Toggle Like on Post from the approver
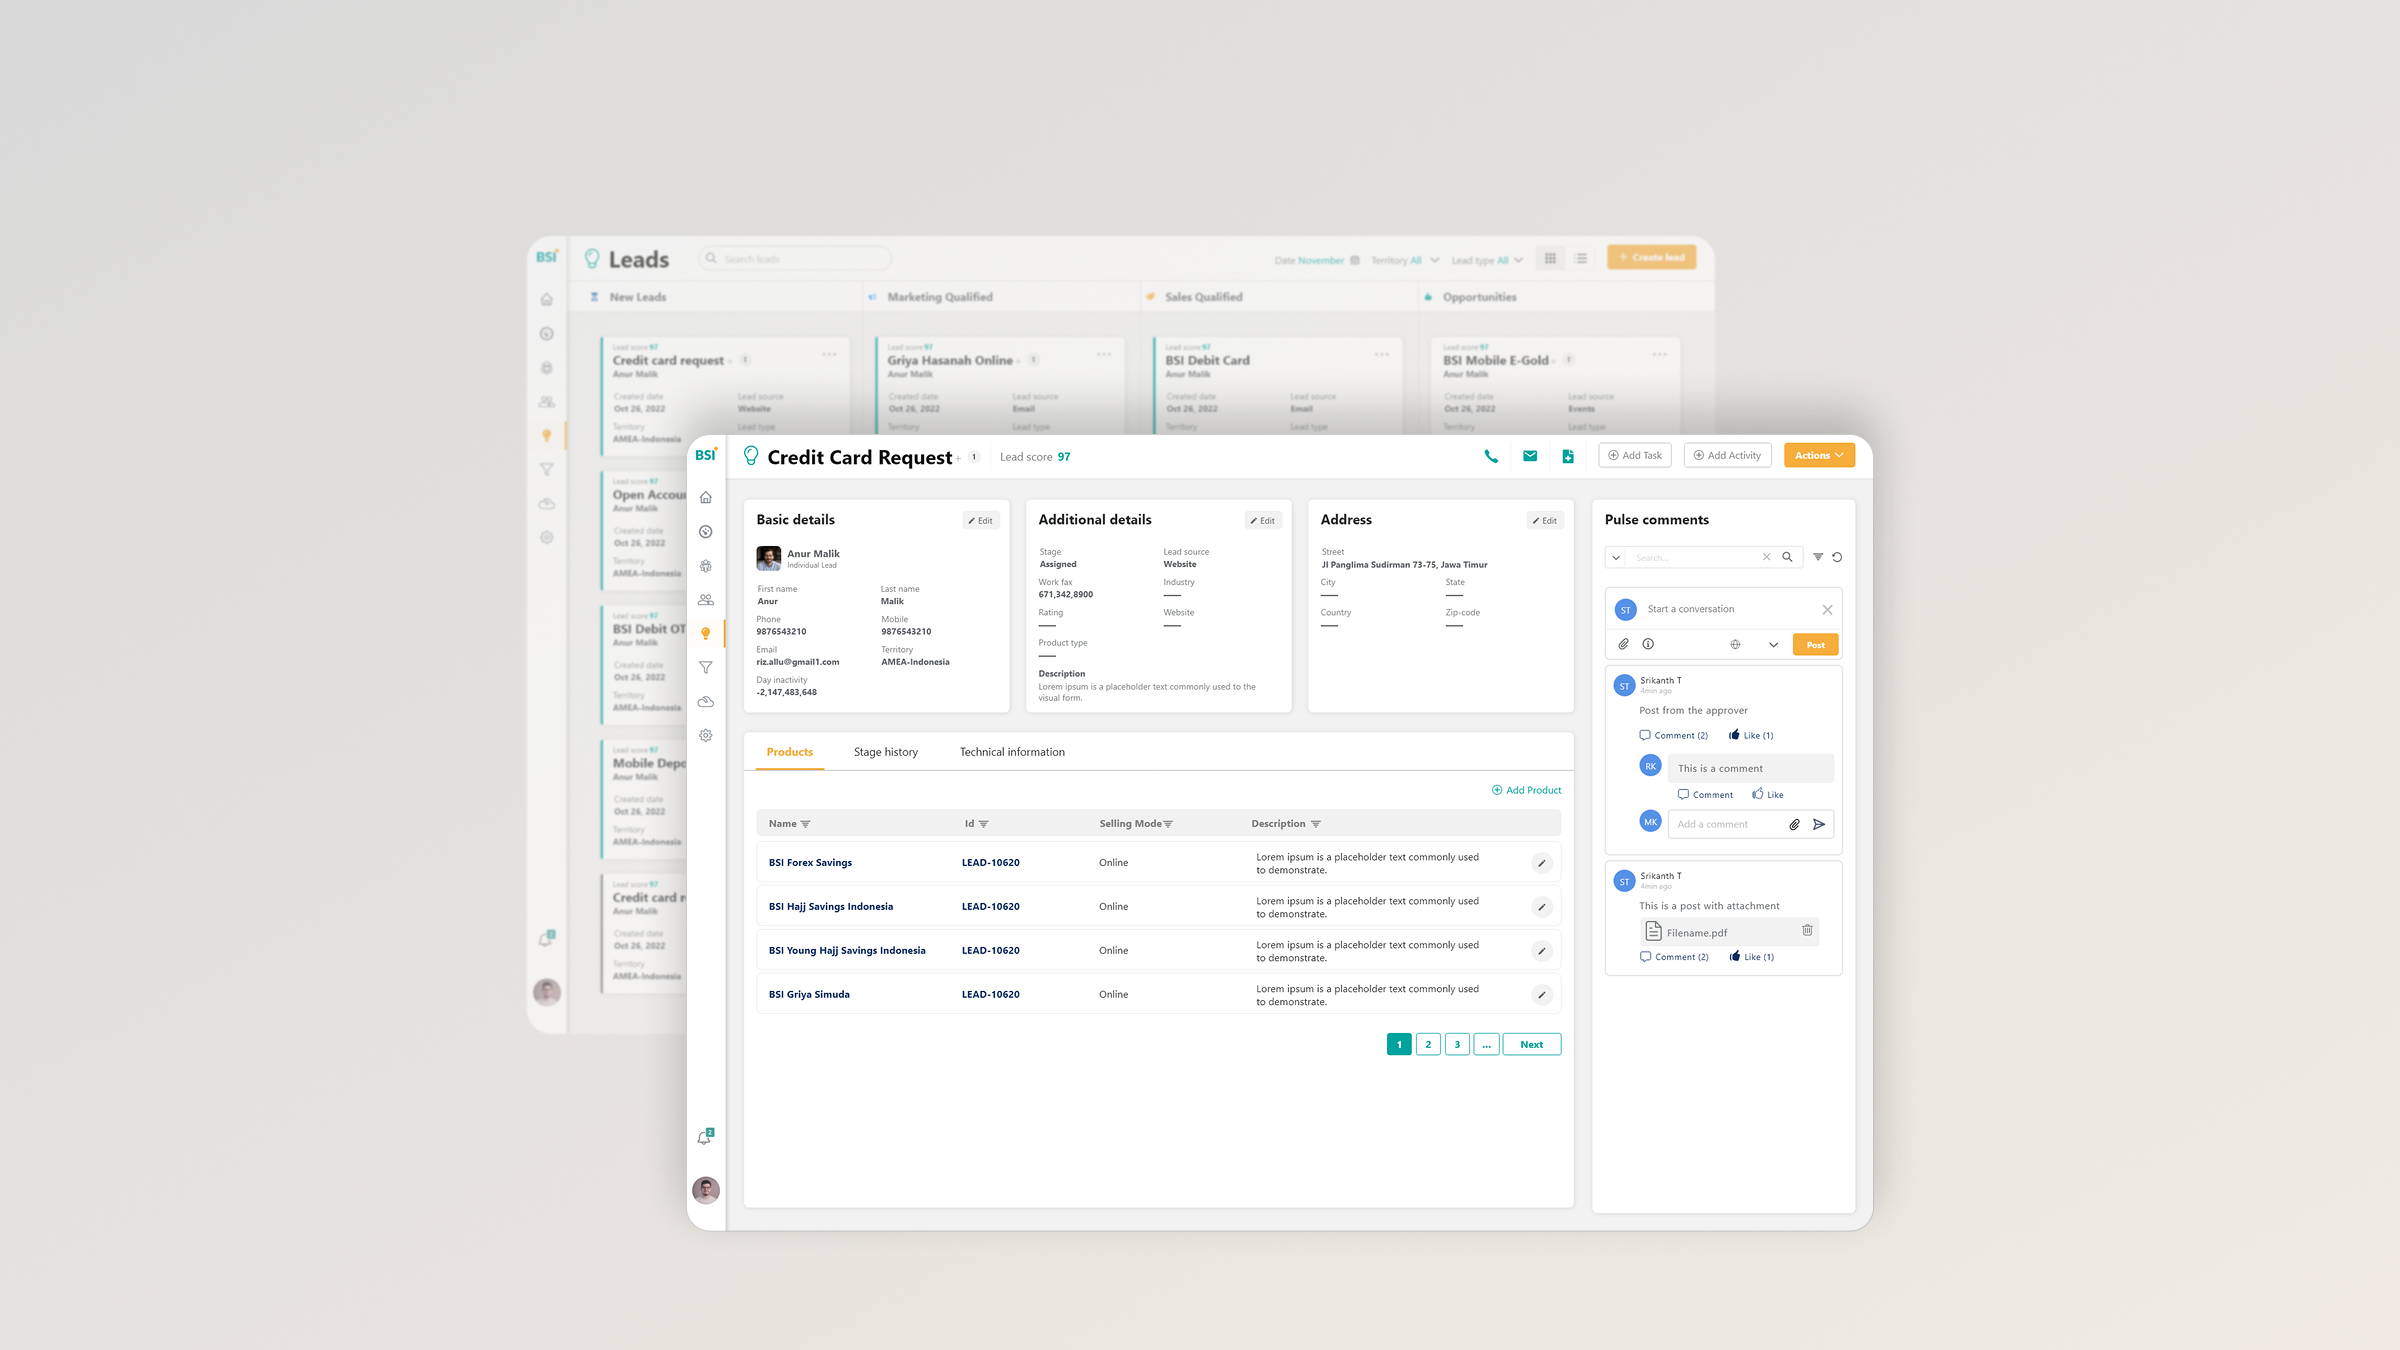2400x1350 pixels. point(1751,735)
